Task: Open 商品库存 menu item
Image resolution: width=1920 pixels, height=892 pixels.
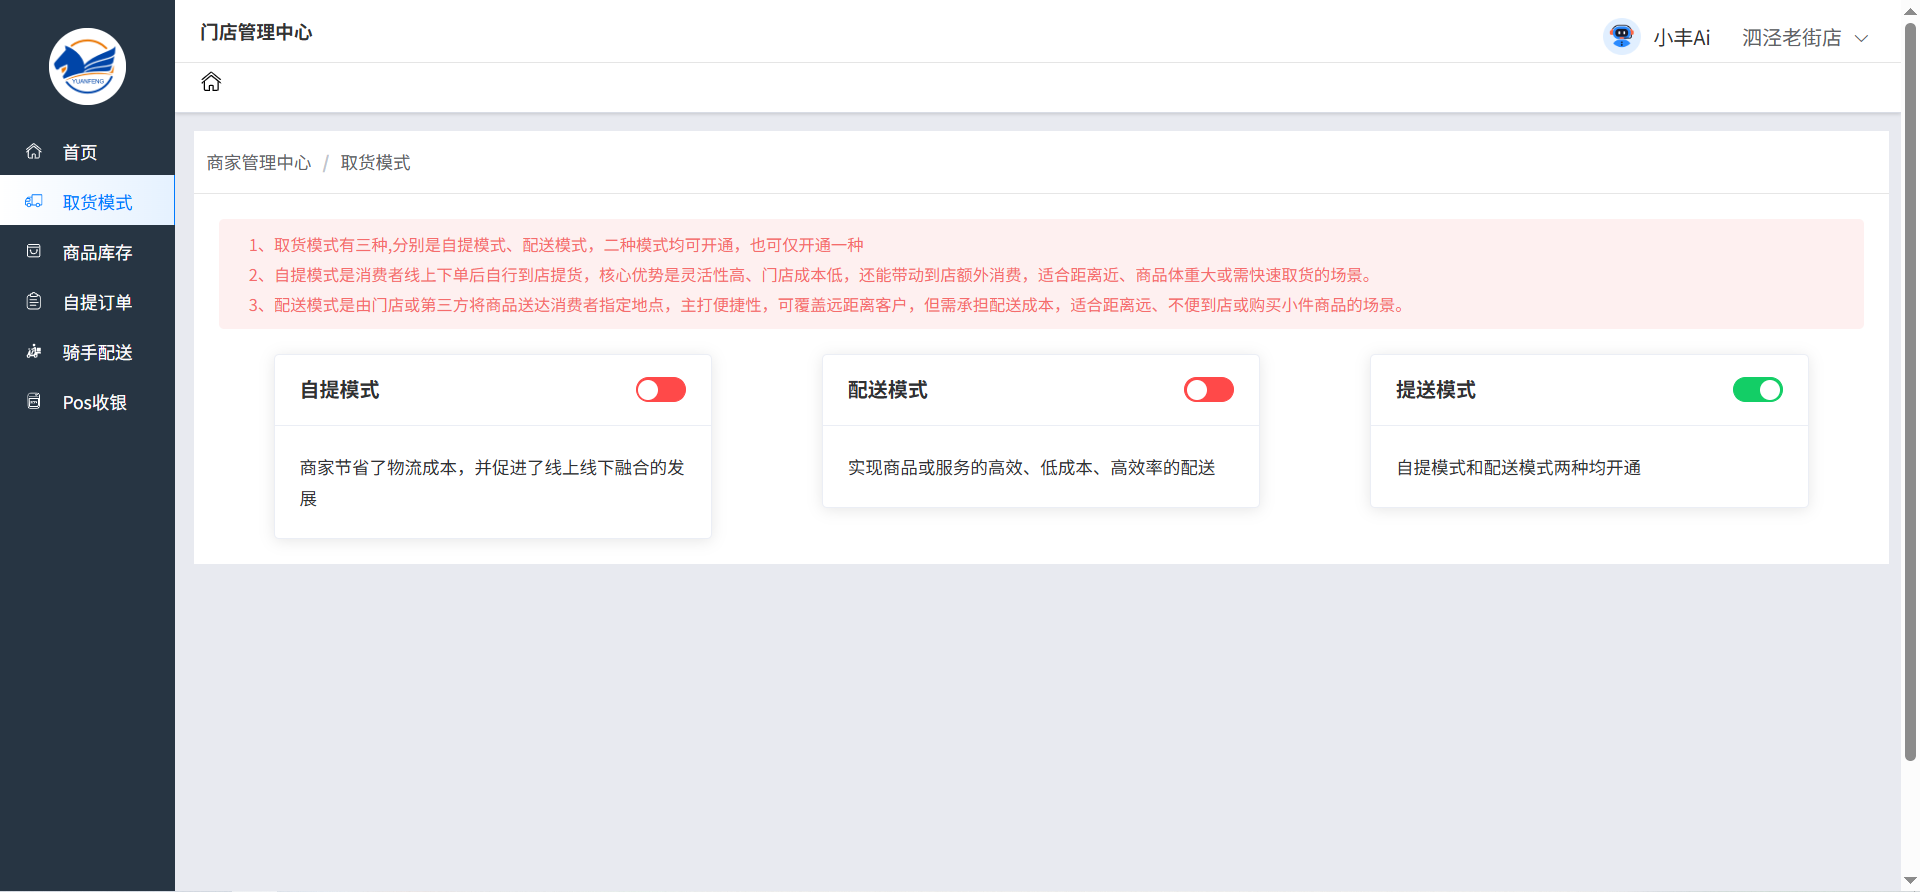Action: pos(97,253)
